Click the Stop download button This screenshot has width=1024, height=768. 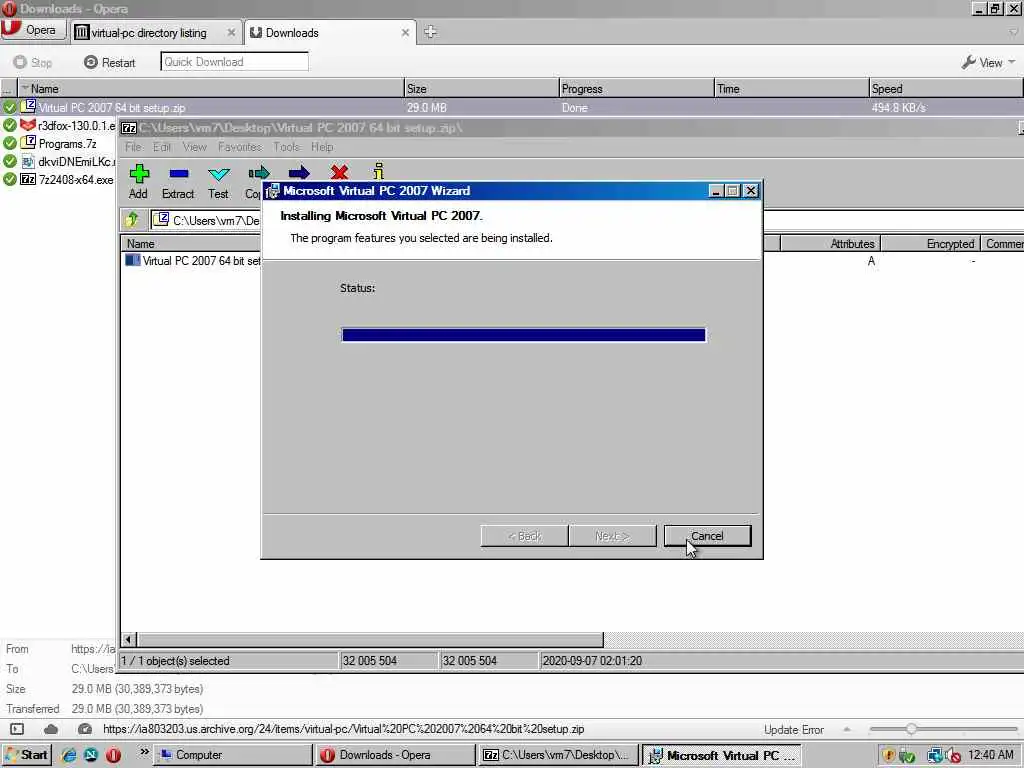[x=33, y=62]
